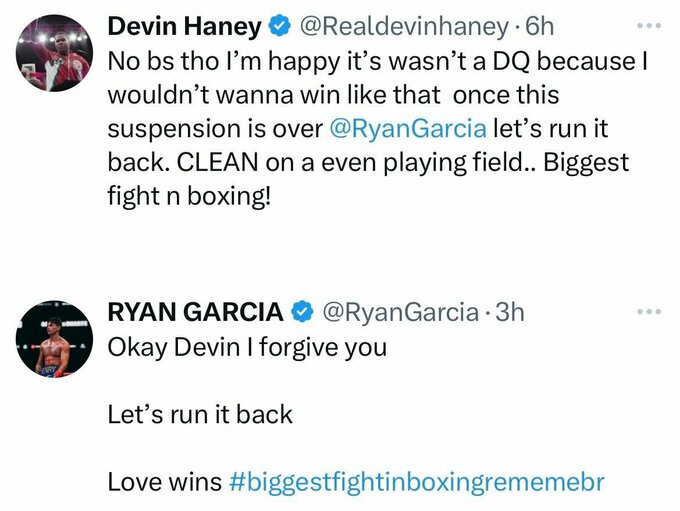Screen dimensions: 680x511
Task: Click the "Okay Devin I forgive you" text
Action: pos(247,347)
